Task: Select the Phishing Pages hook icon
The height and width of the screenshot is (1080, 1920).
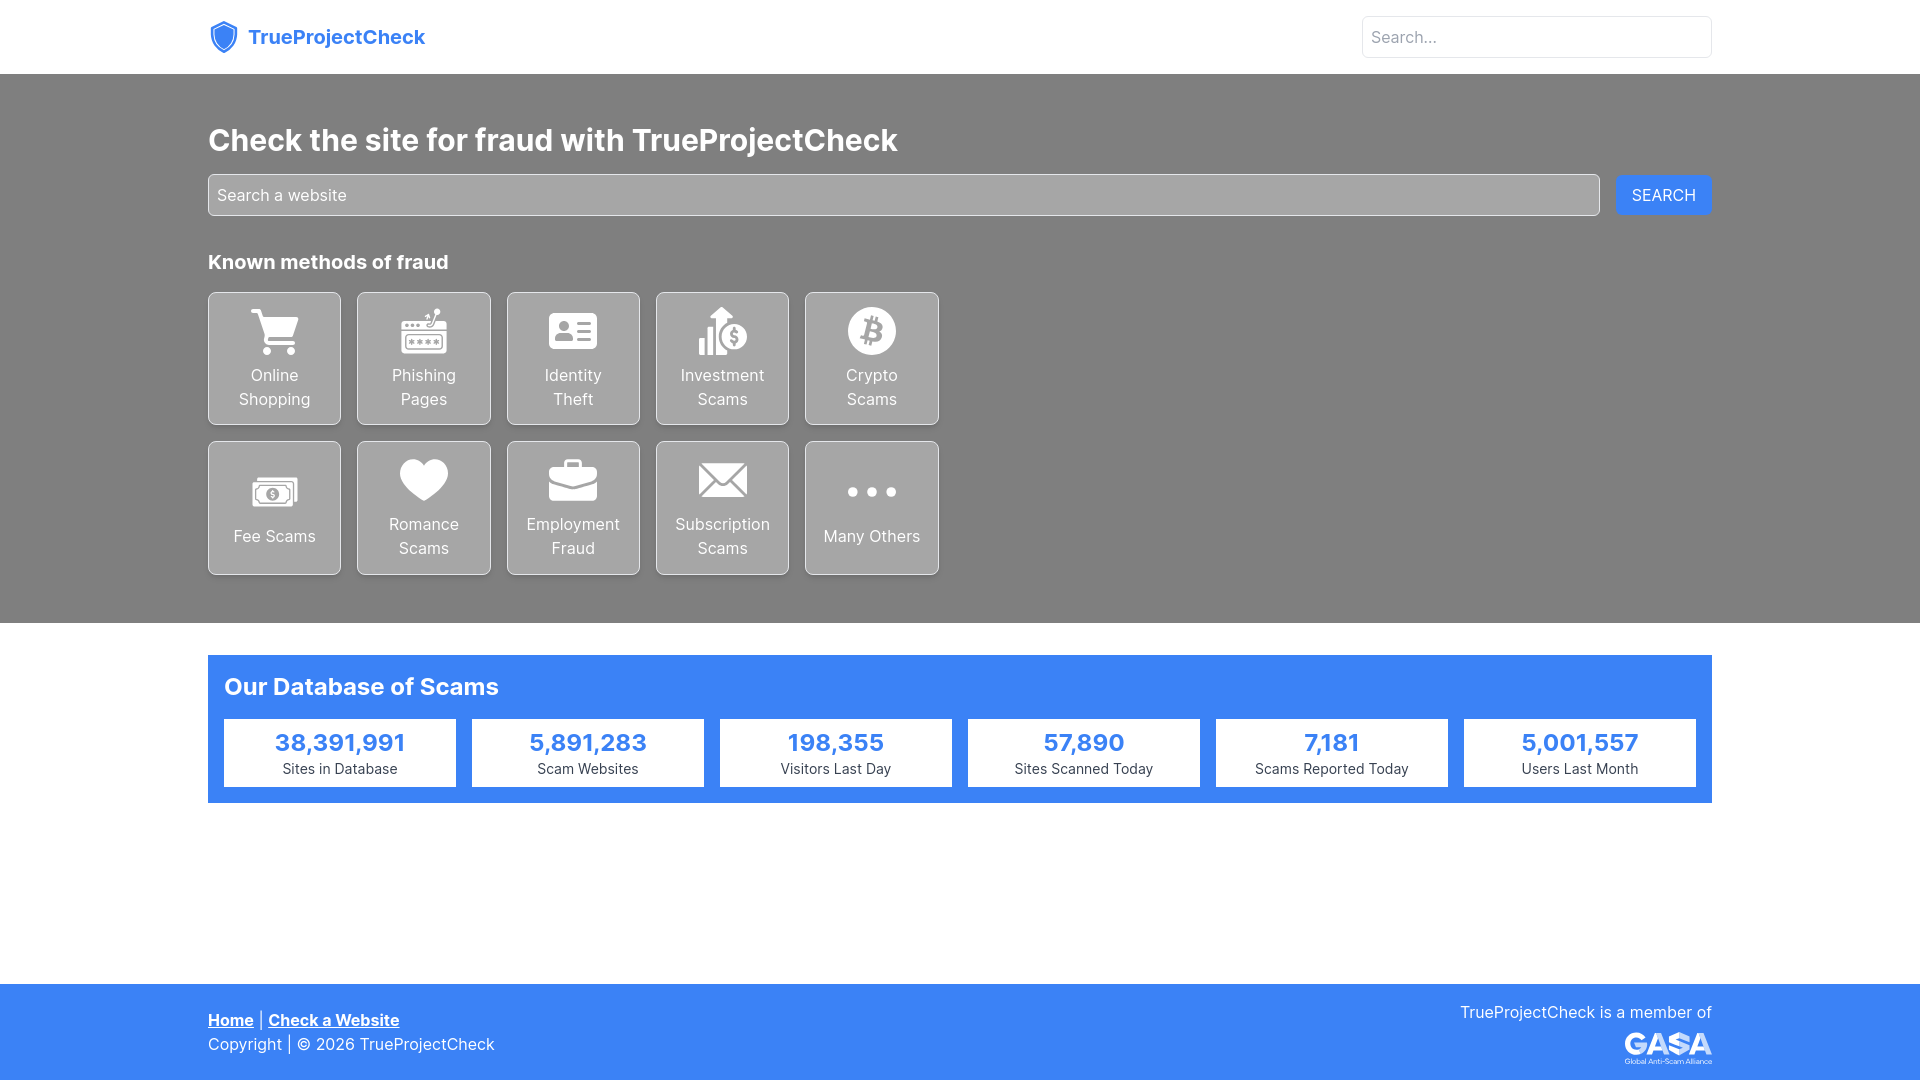Action: point(424,331)
